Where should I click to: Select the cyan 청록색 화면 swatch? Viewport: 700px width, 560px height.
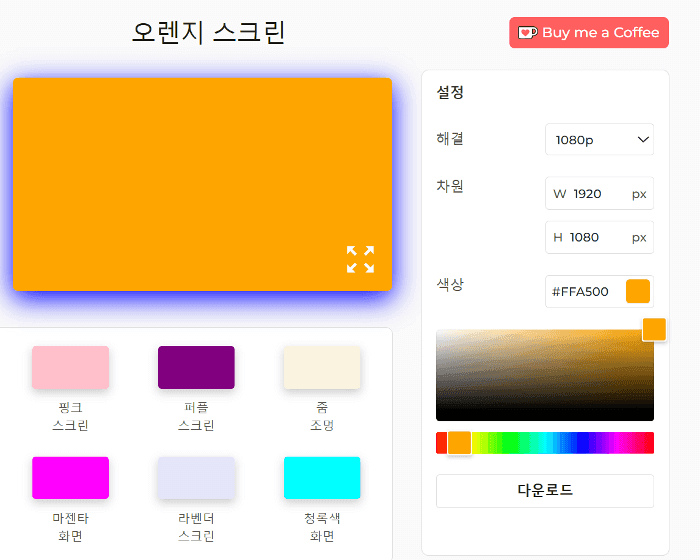coord(322,478)
